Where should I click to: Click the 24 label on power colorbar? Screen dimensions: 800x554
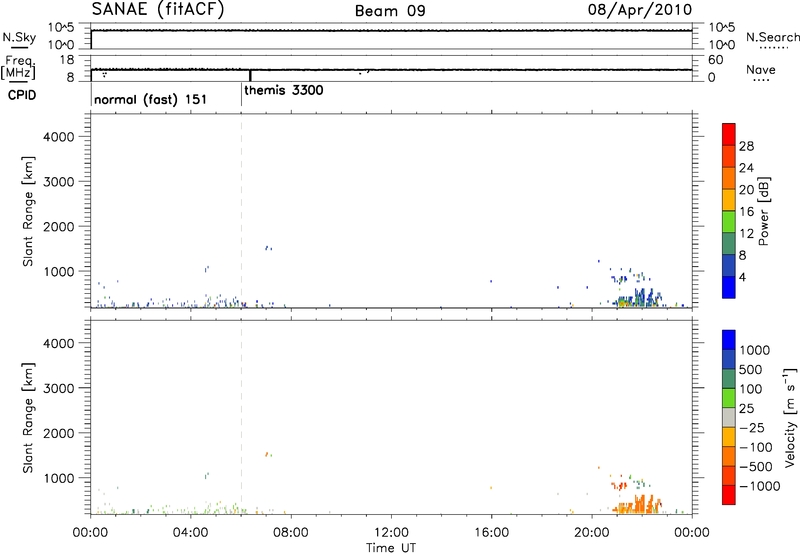pyautogui.click(x=746, y=168)
